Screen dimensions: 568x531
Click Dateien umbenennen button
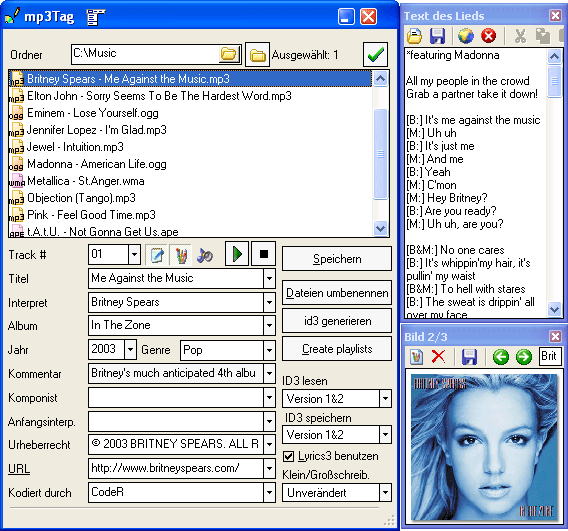337,293
